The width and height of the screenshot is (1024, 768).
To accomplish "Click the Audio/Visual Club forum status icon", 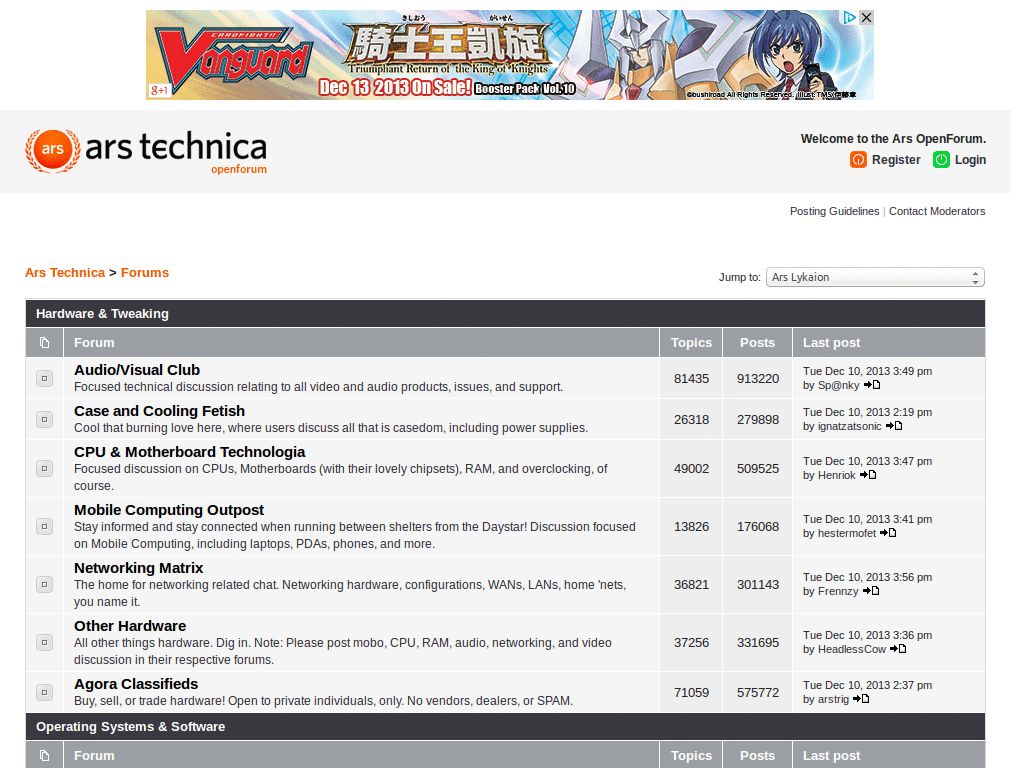I will (x=44, y=378).
